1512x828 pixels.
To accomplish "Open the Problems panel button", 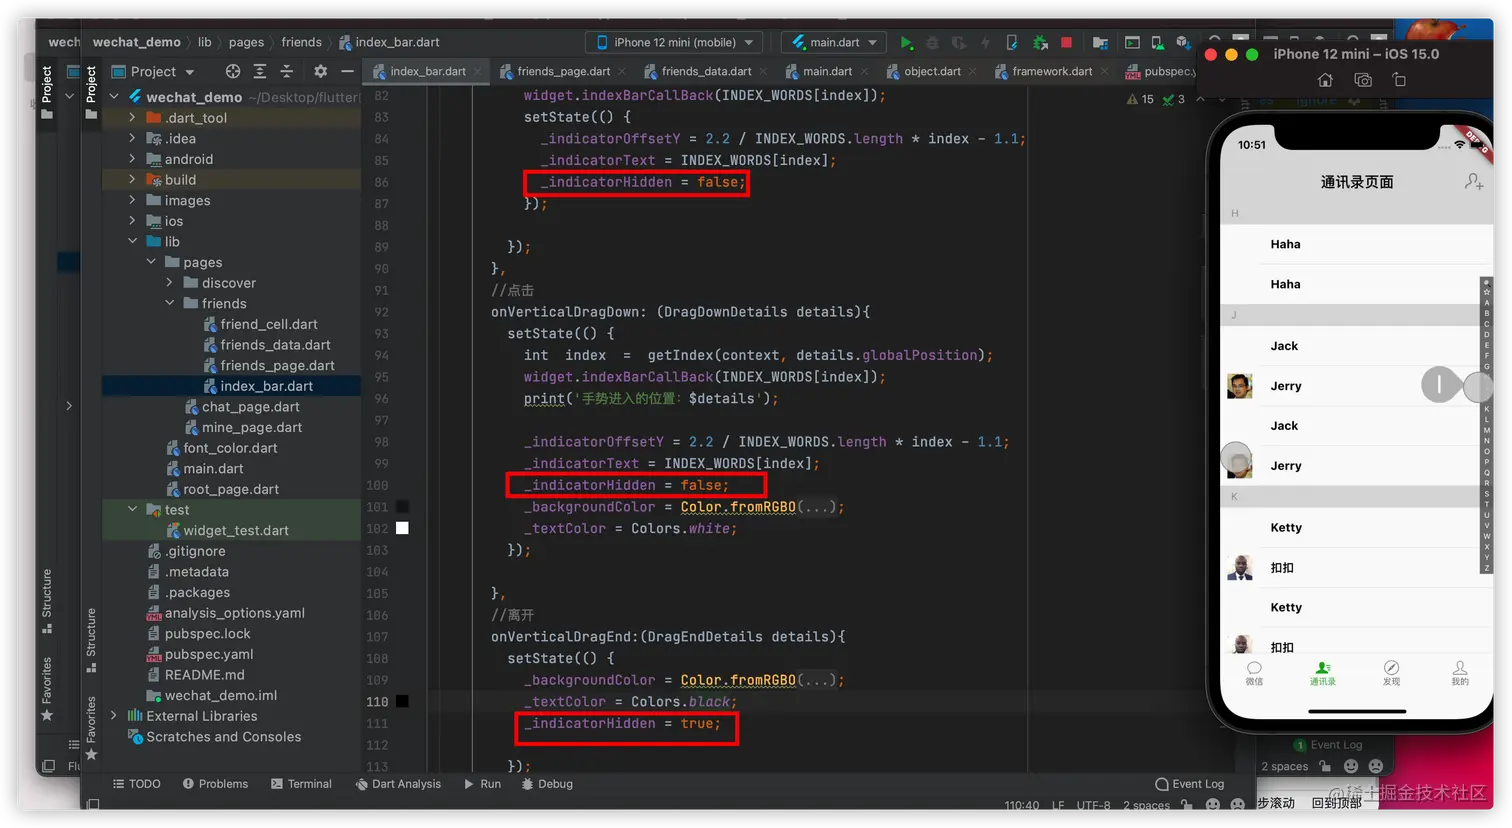I will pyautogui.click(x=215, y=784).
